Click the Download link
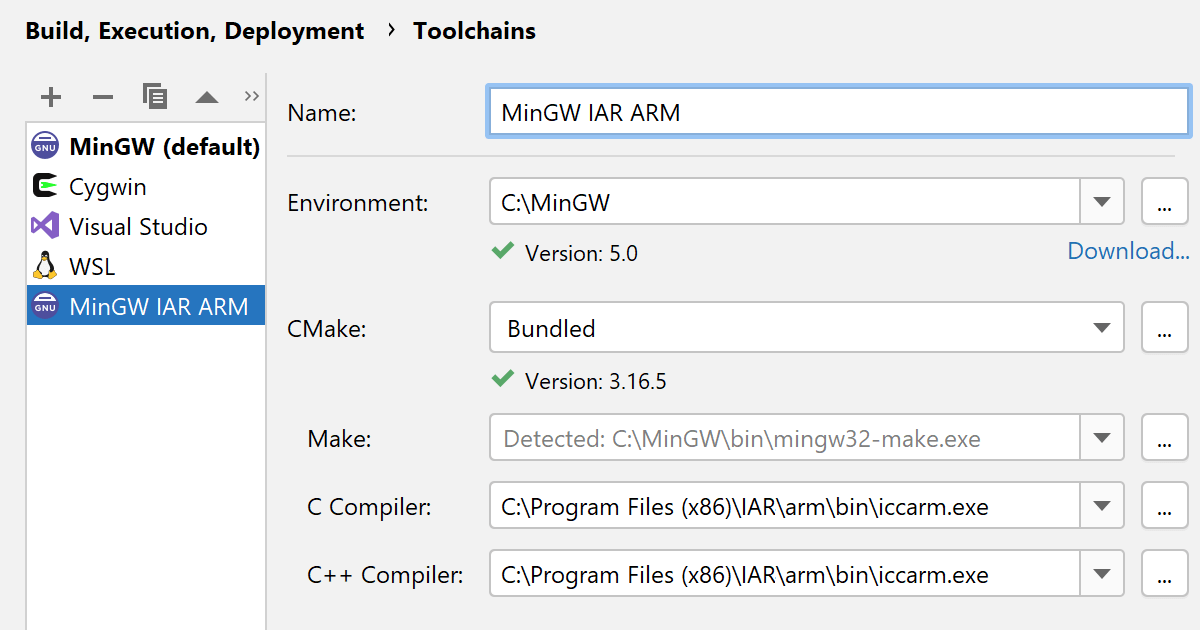 pyautogui.click(x=1128, y=251)
